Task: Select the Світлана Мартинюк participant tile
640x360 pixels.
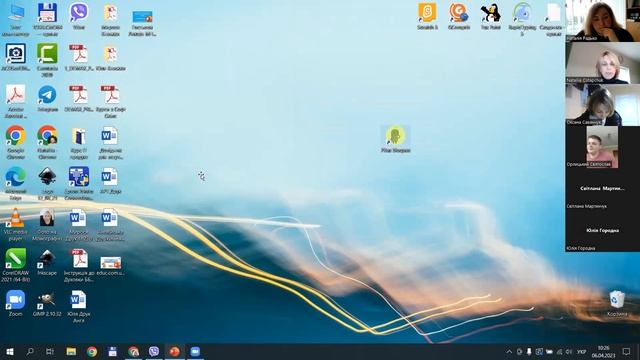Action: click(602, 189)
